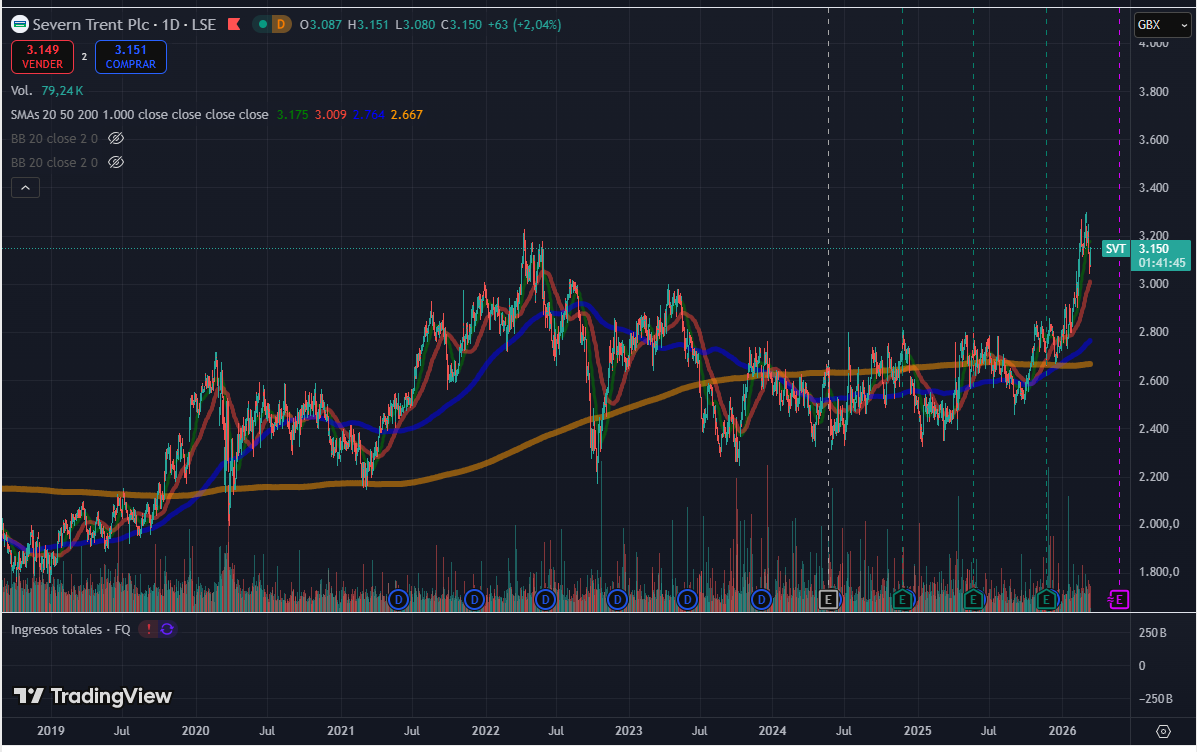Select the first BB 20 close 2 0 label
1197x752 pixels.
pos(54,138)
